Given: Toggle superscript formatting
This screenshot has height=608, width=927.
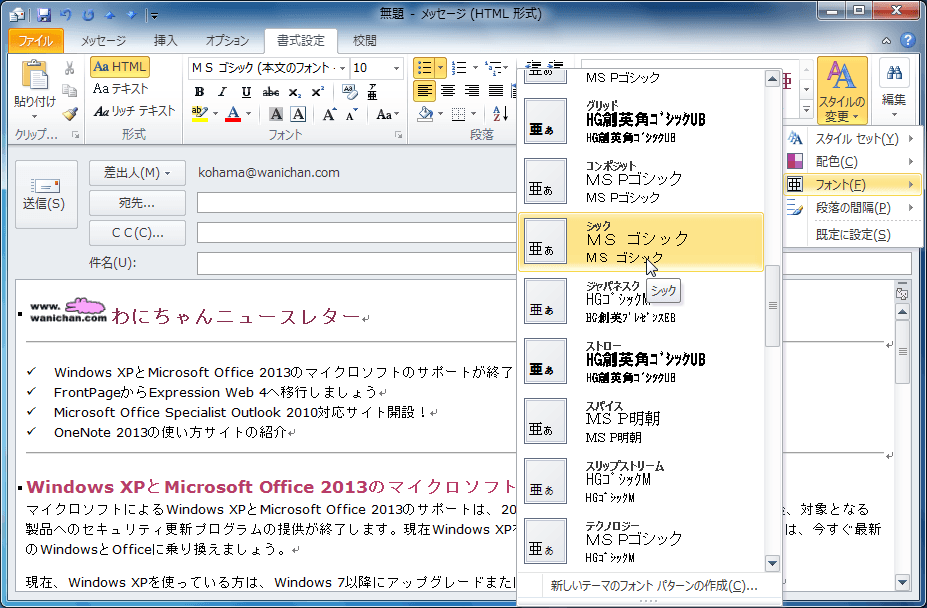Looking at the screenshot, I should (x=317, y=92).
